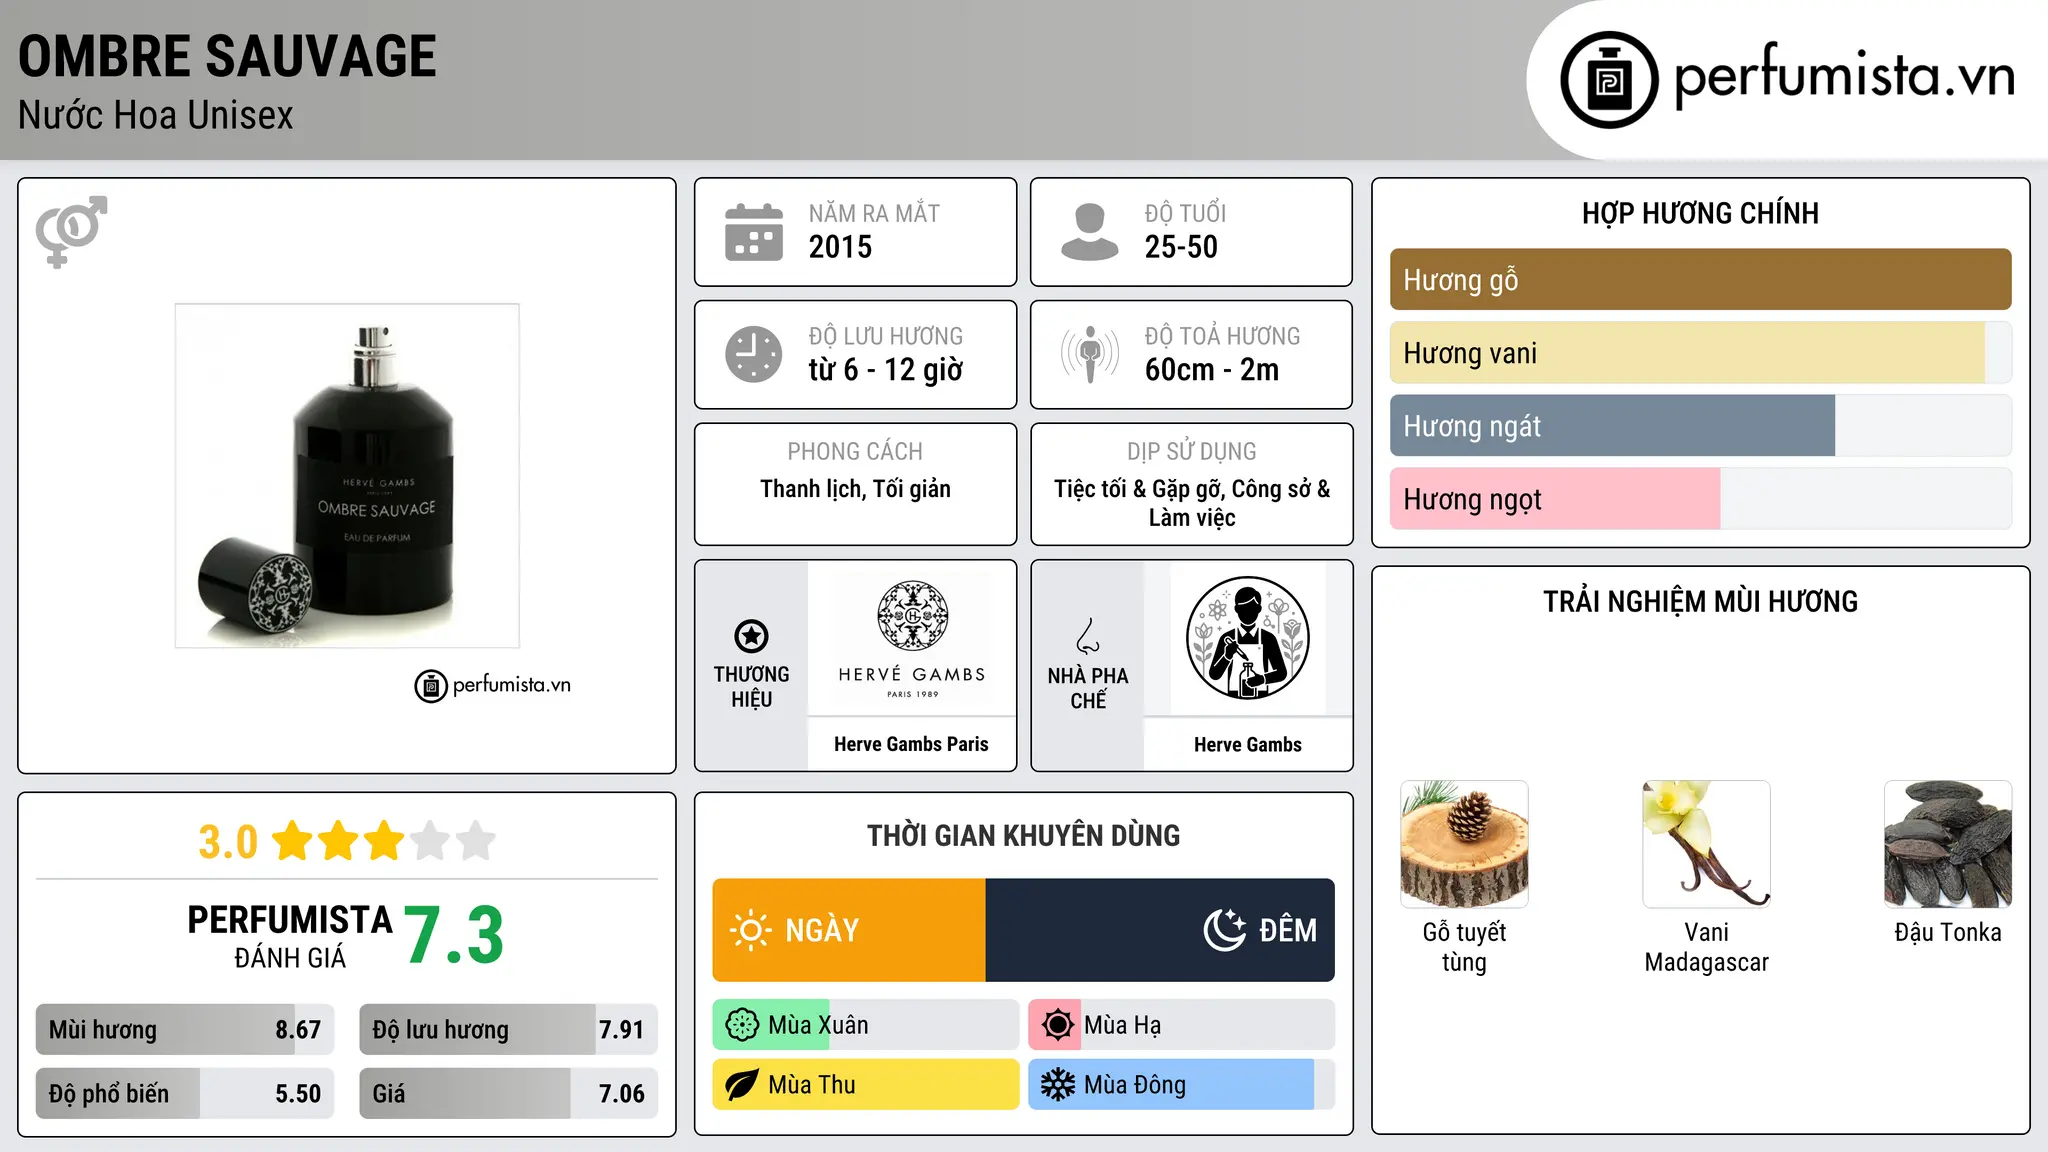The width and height of the screenshot is (2048, 1152).
Task: Click the moon icon next to Đêm
Action: [x=1225, y=930]
